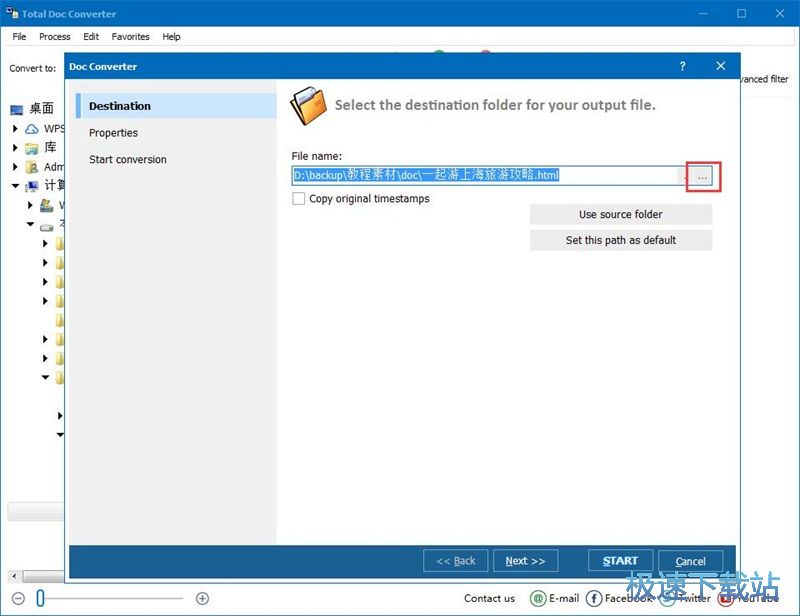Screen dimensions: 800x616
Task: Expand the 库 library tree node
Action: [x=15, y=148]
